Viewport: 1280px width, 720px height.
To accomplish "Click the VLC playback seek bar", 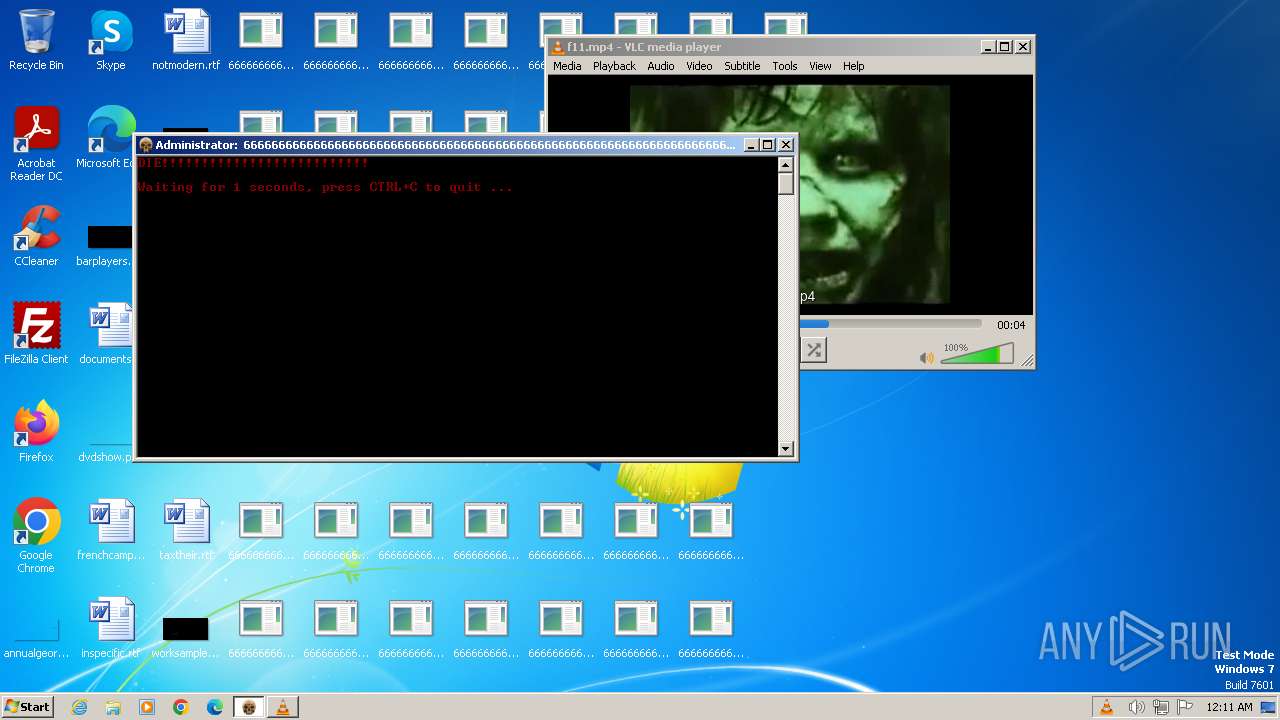I will coord(890,324).
